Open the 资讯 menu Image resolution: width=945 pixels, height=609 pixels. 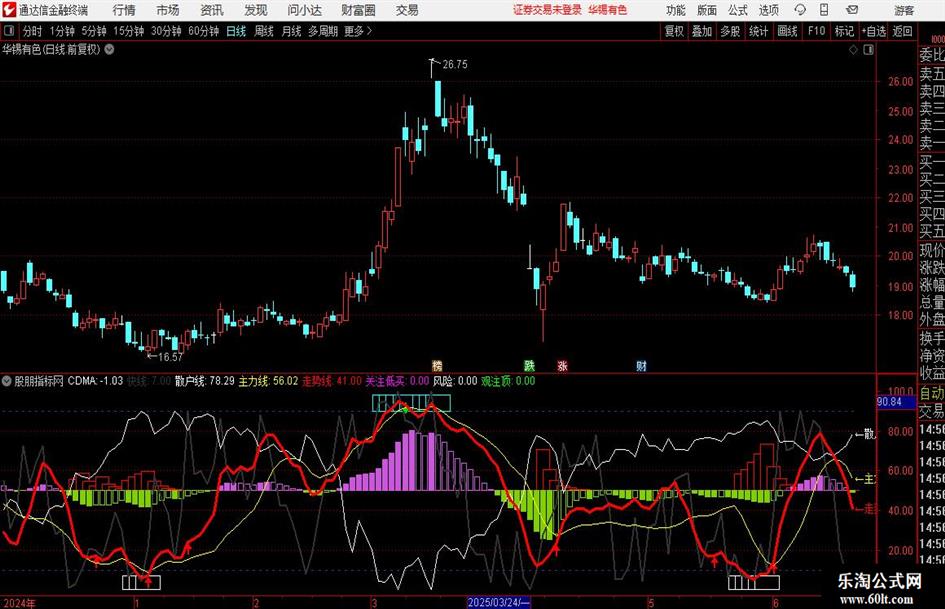click(x=212, y=10)
